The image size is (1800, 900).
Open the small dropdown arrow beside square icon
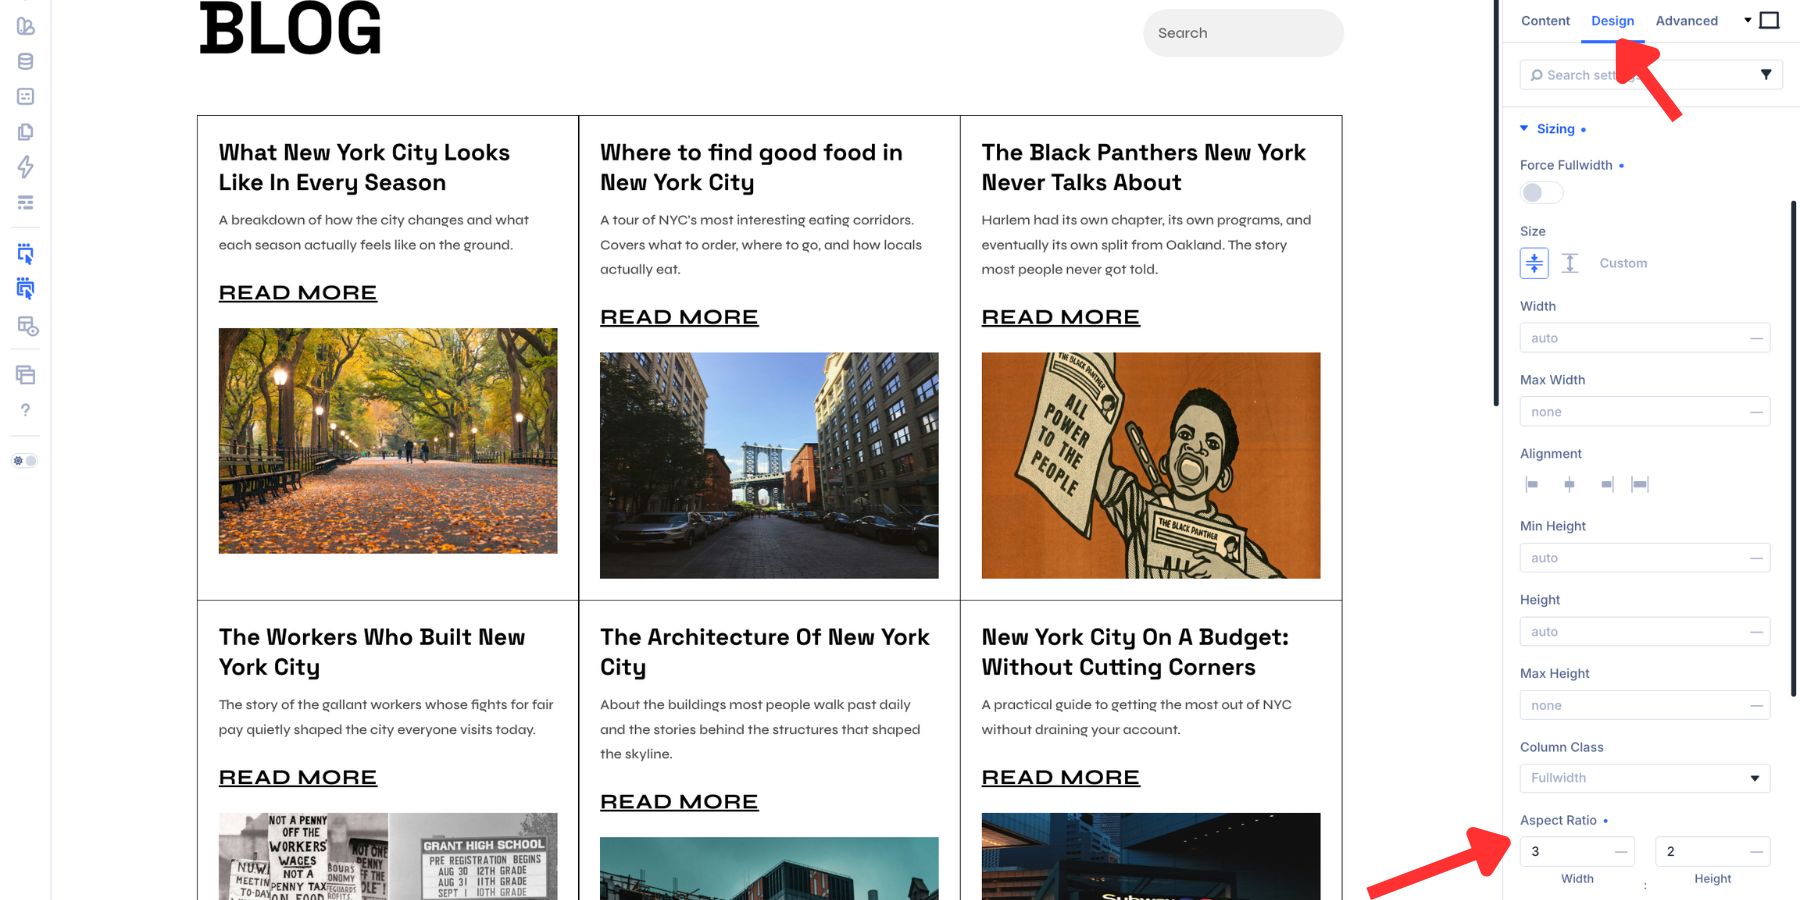[1748, 20]
